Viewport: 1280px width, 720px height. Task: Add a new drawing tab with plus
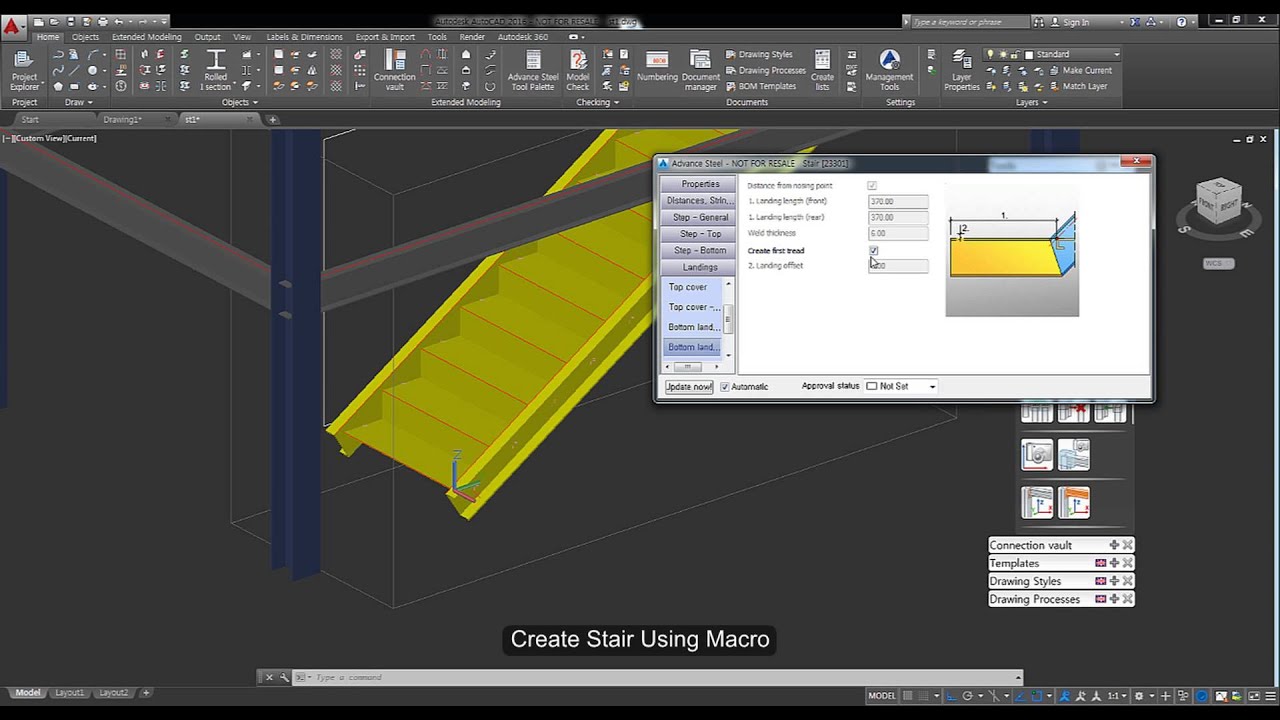(x=272, y=119)
